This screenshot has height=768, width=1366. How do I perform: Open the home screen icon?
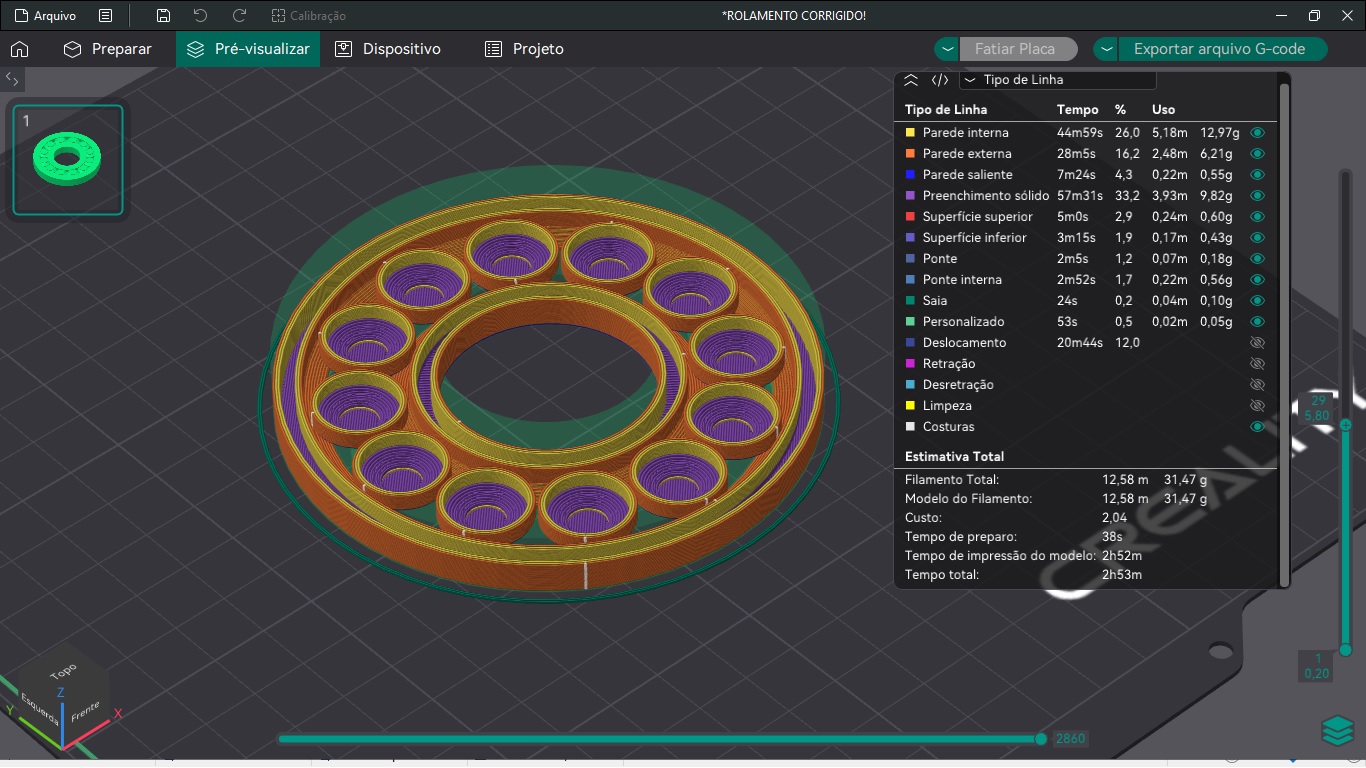[19, 49]
